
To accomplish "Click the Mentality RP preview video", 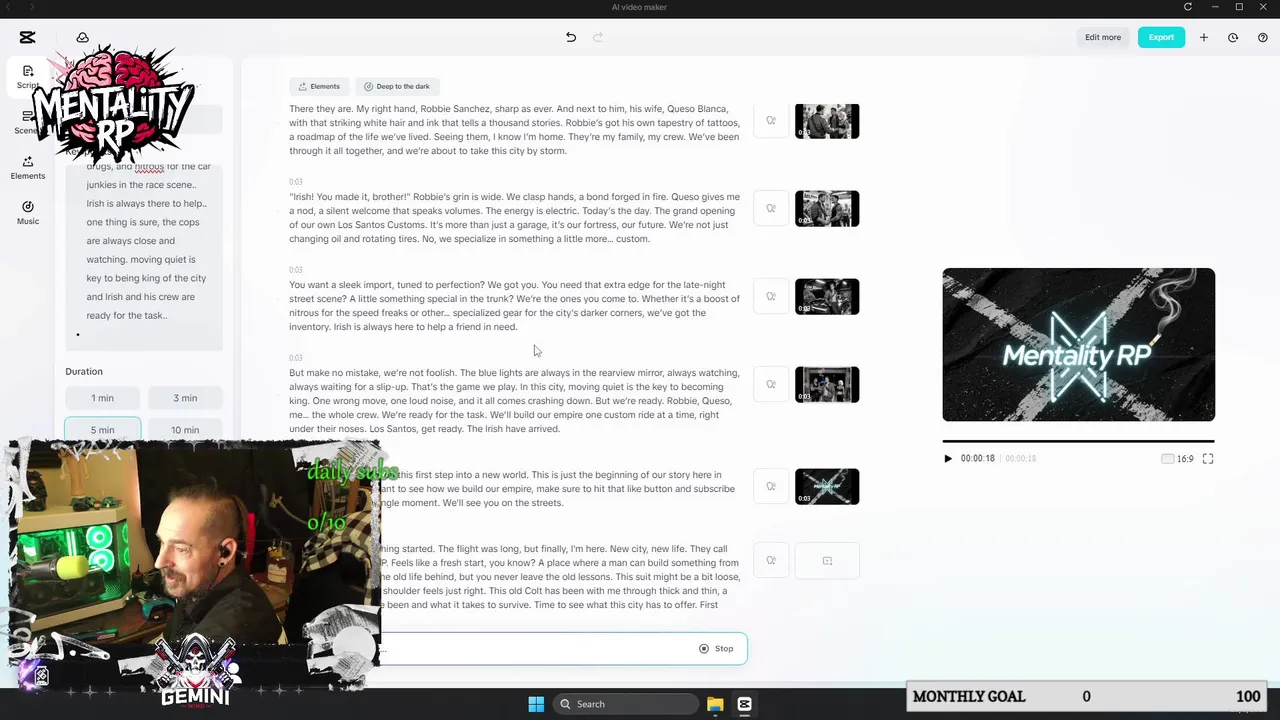I will tap(1078, 345).
